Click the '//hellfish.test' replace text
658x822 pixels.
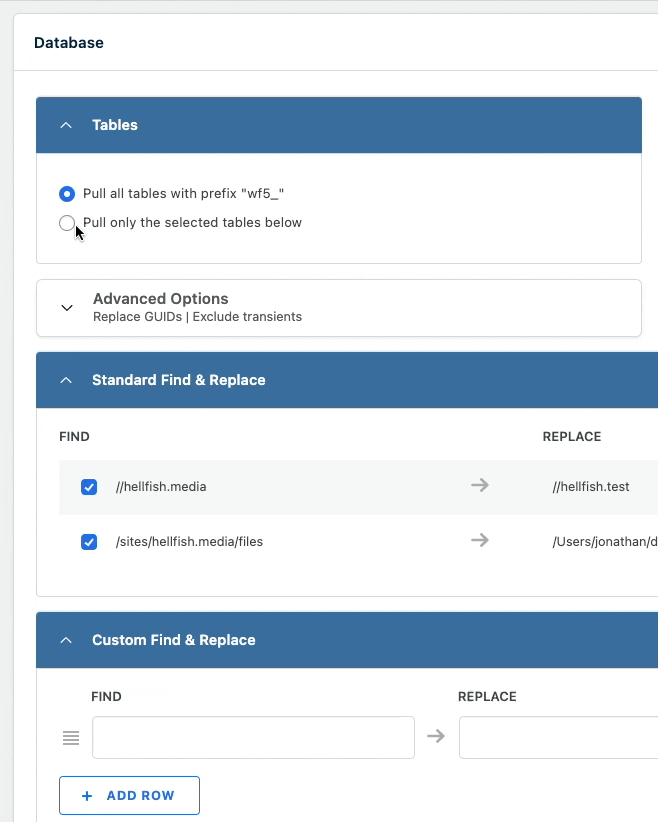click(591, 486)
